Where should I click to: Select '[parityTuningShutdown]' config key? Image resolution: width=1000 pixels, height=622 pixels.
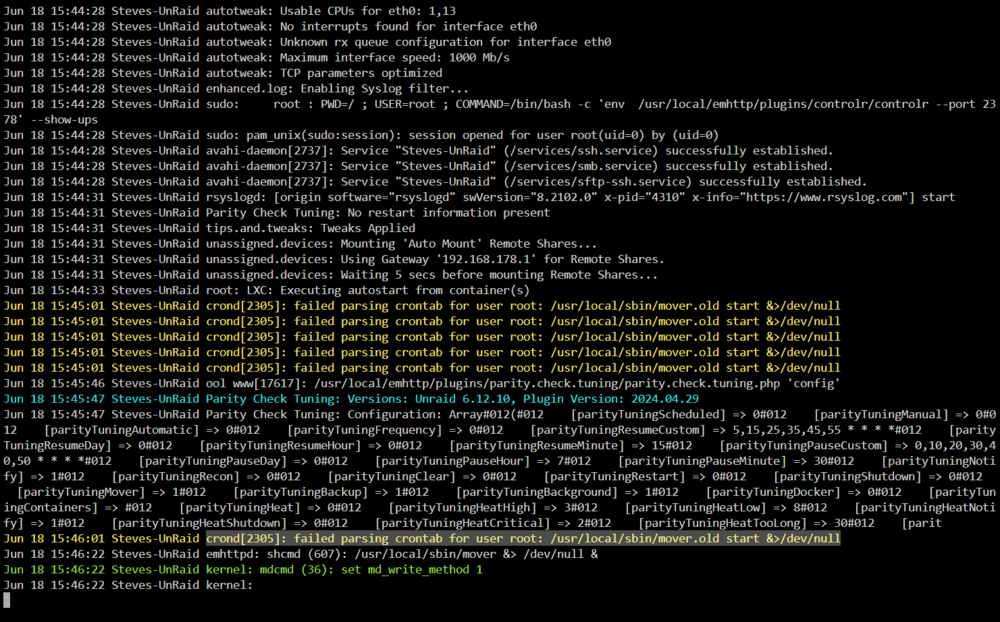[848, 477]
